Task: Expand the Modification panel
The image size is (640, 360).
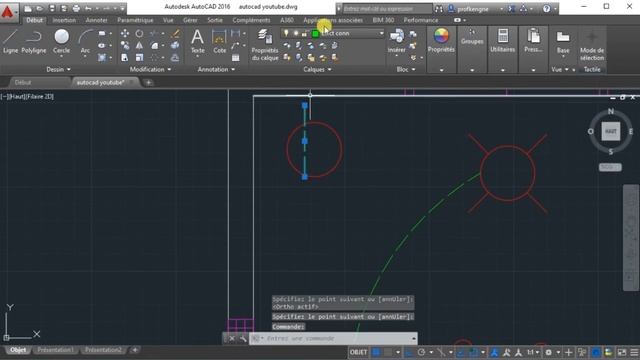Action: 150,69
